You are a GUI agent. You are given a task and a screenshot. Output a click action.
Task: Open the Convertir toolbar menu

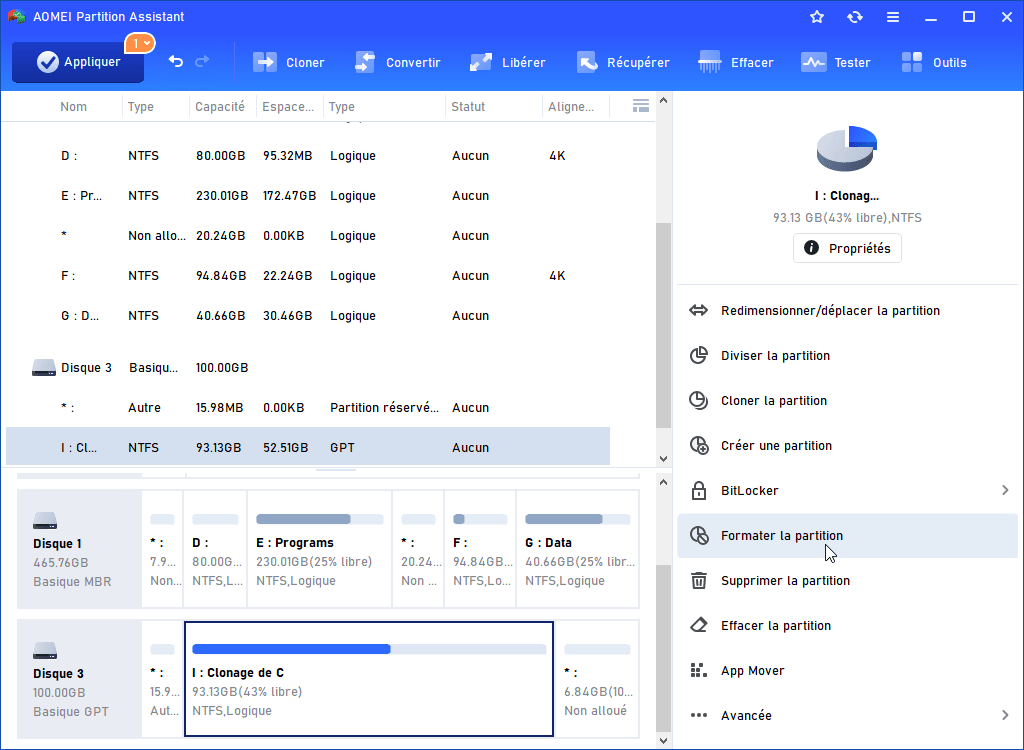point(397,62)
